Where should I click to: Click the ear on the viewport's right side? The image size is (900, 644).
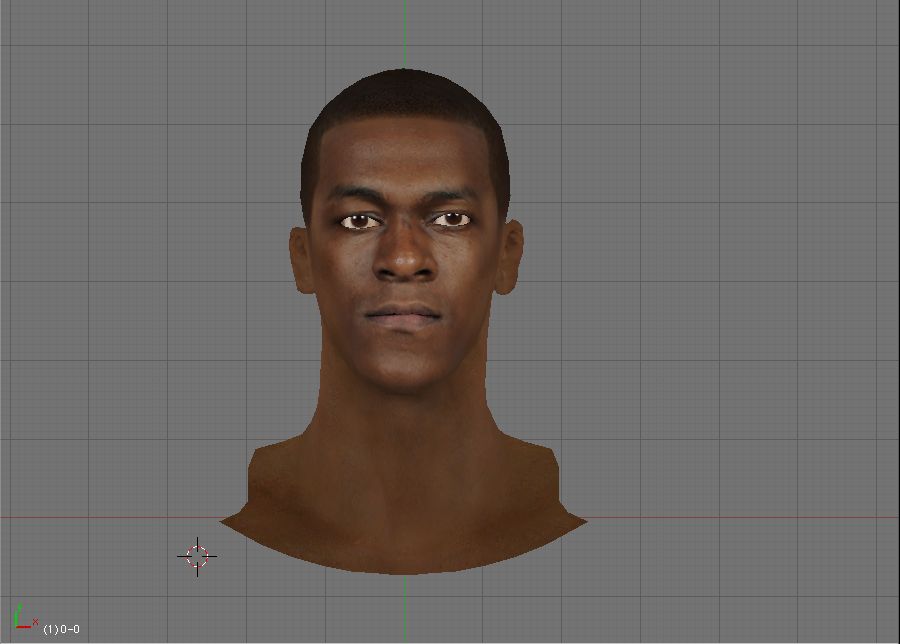point(511,260)
